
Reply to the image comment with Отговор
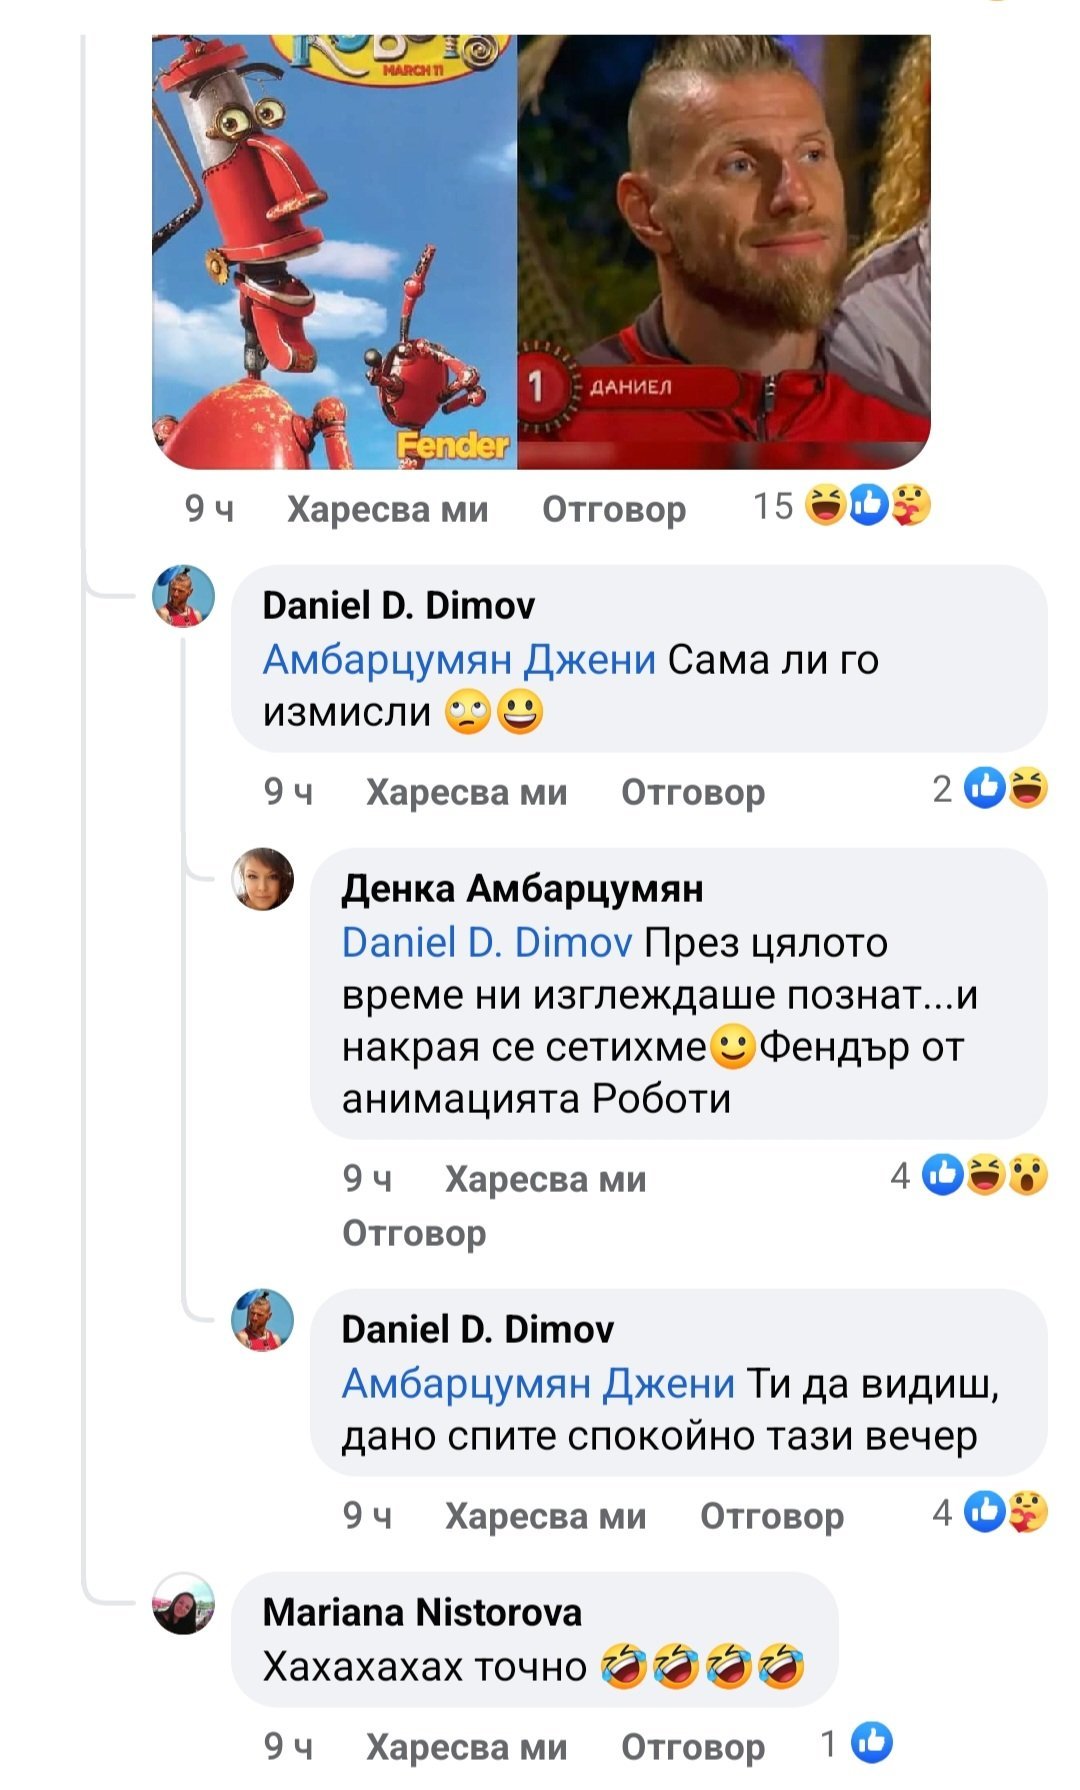pyautogui.click(x=614, y=509)
